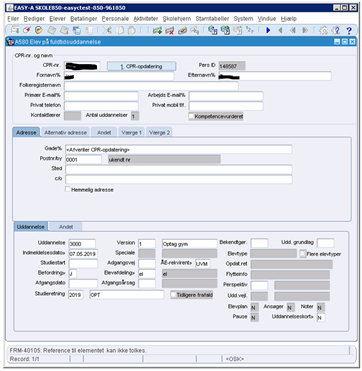
Task: Toggle the Tidligere frafald checkbox
Action: tap(173, 295)
